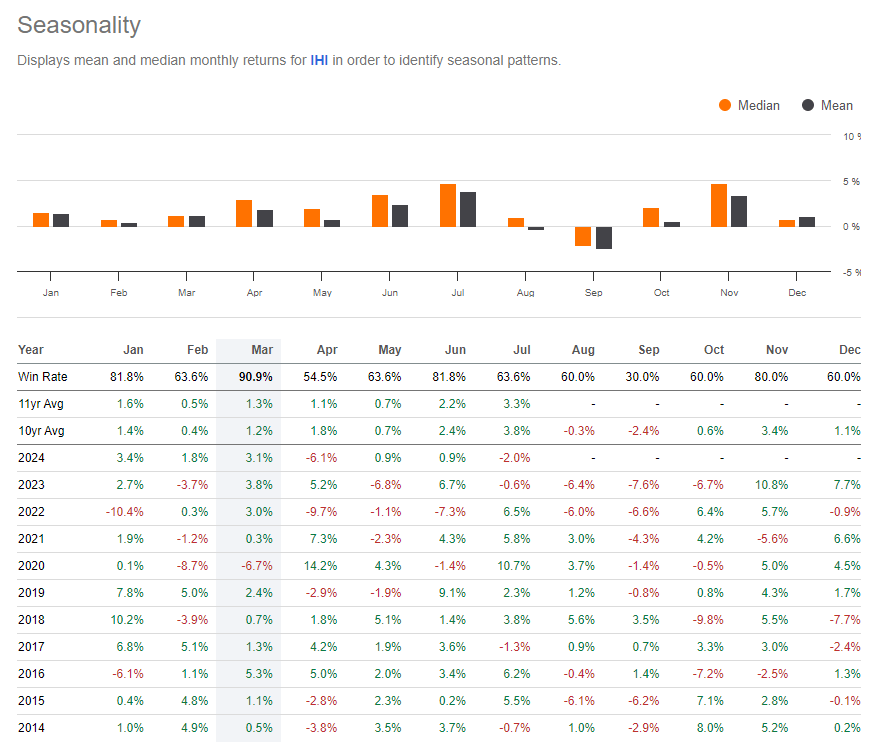Toggle the Median legend orange dot
The height and width of the screenshot is (754, 875).
tap(725, 105)
